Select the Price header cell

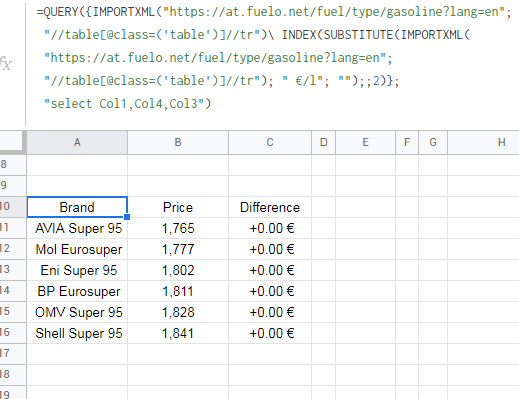[x=178, y=207]
